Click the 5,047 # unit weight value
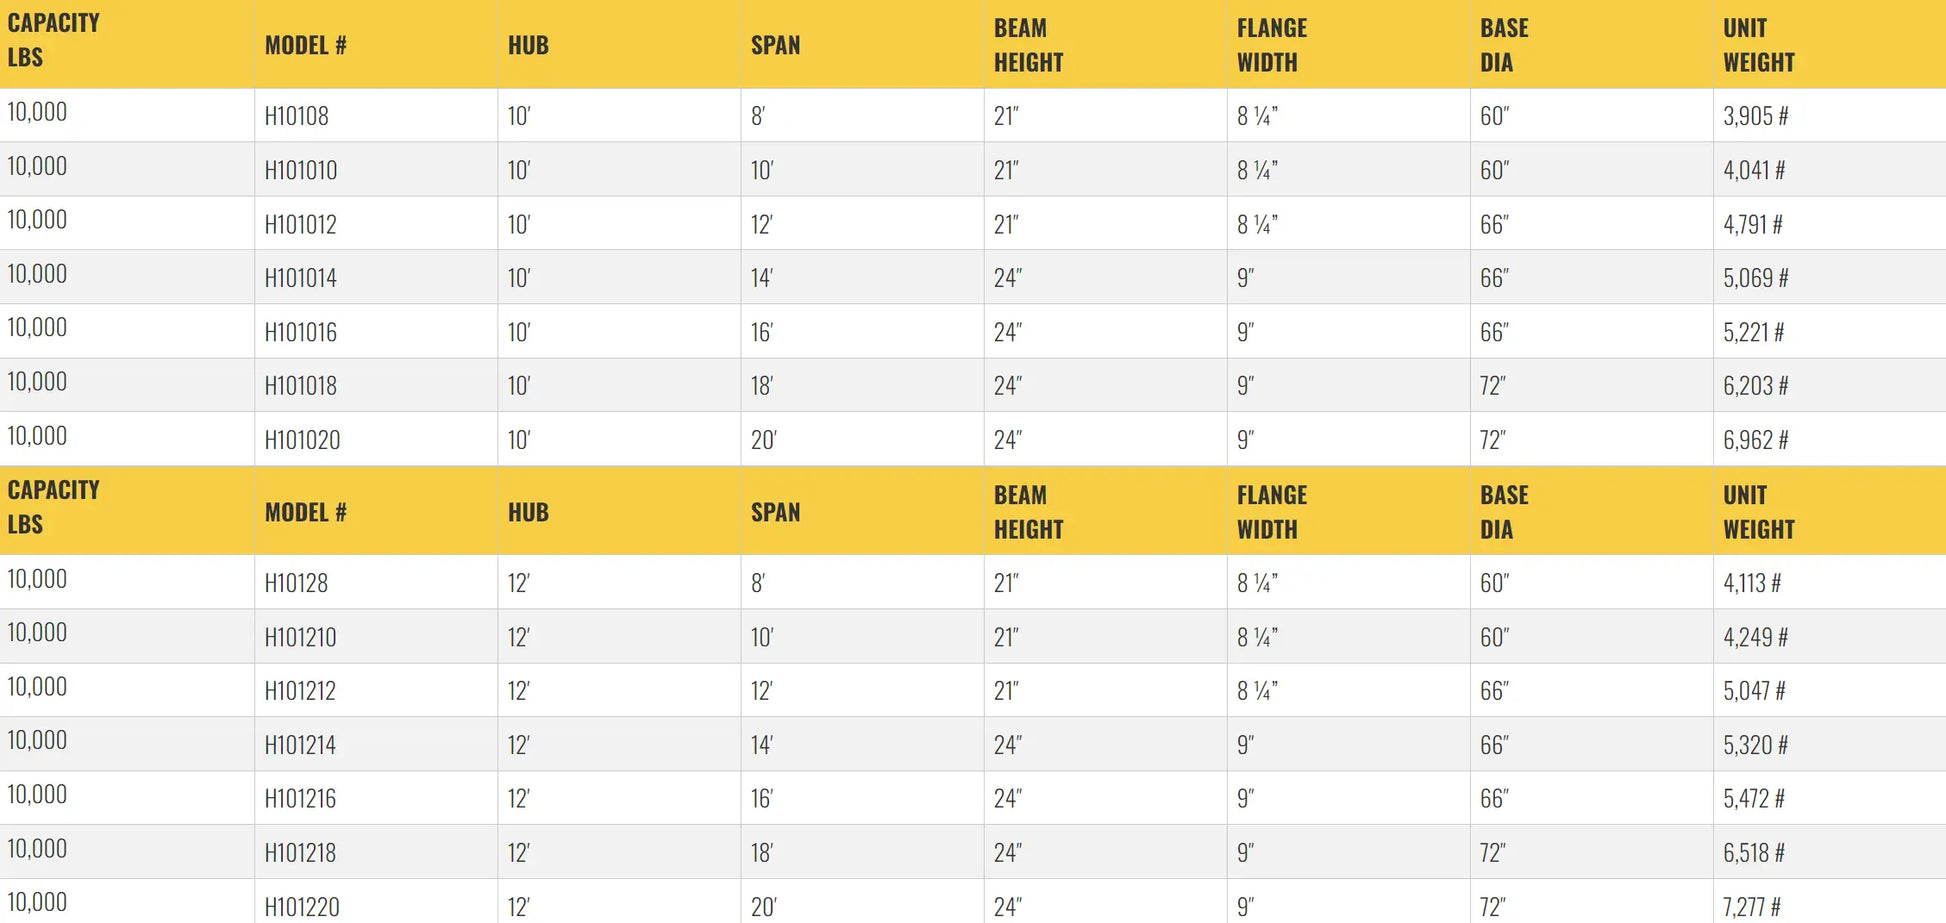 pos(1754,691)
